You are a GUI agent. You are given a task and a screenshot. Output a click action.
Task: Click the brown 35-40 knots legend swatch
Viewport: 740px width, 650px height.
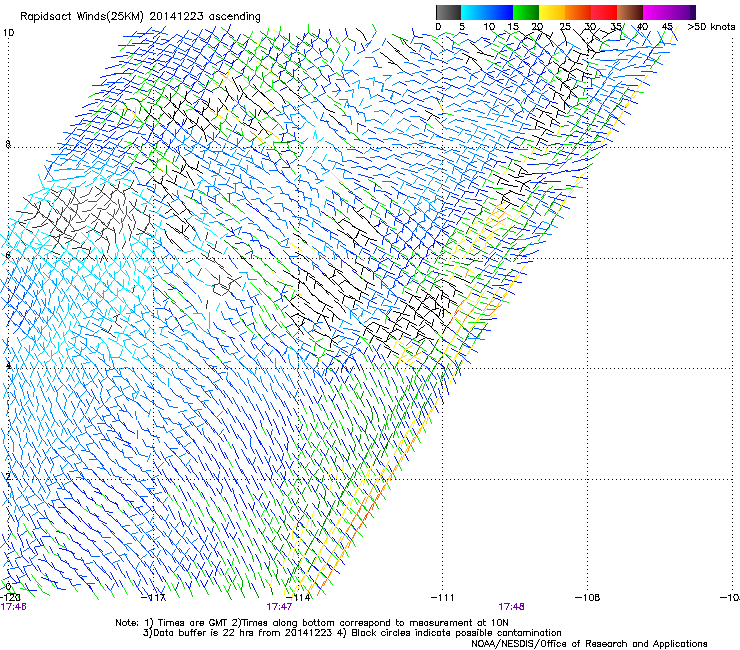(x=630, y=12)
